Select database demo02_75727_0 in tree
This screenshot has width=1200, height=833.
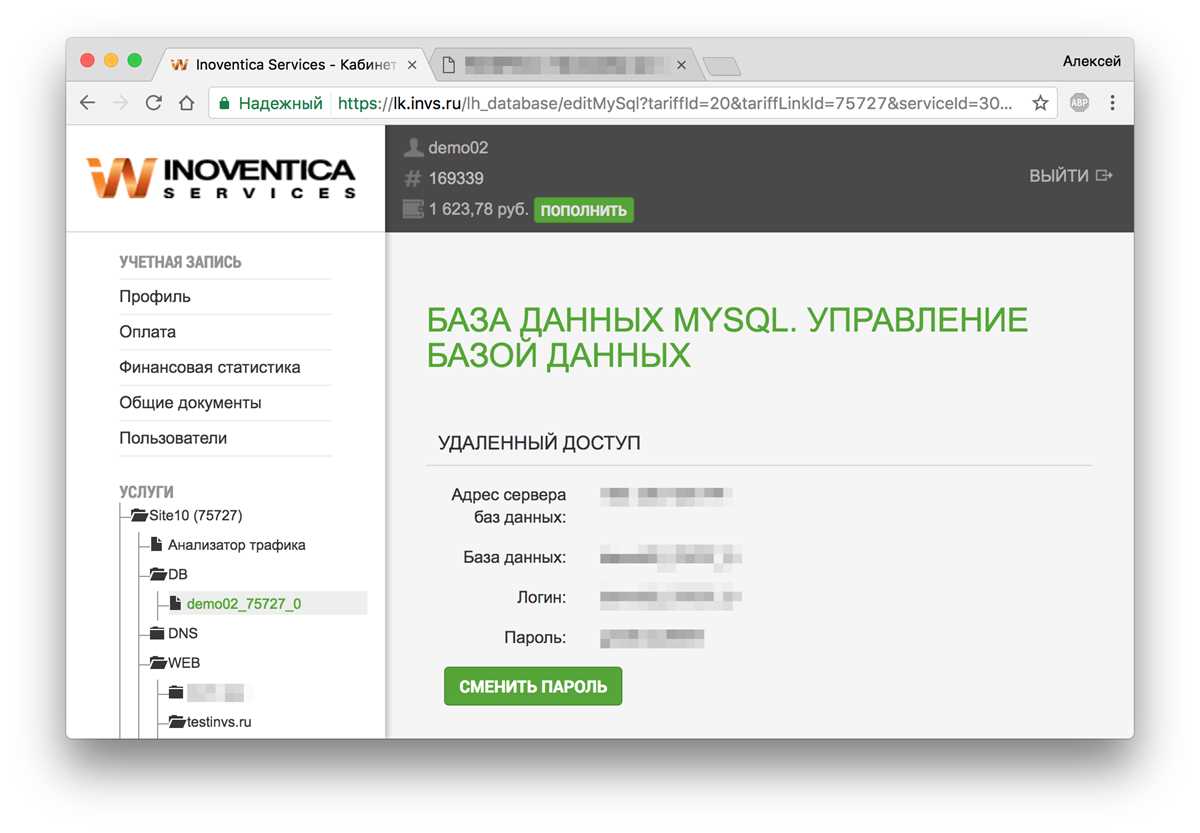coord(243,604)
